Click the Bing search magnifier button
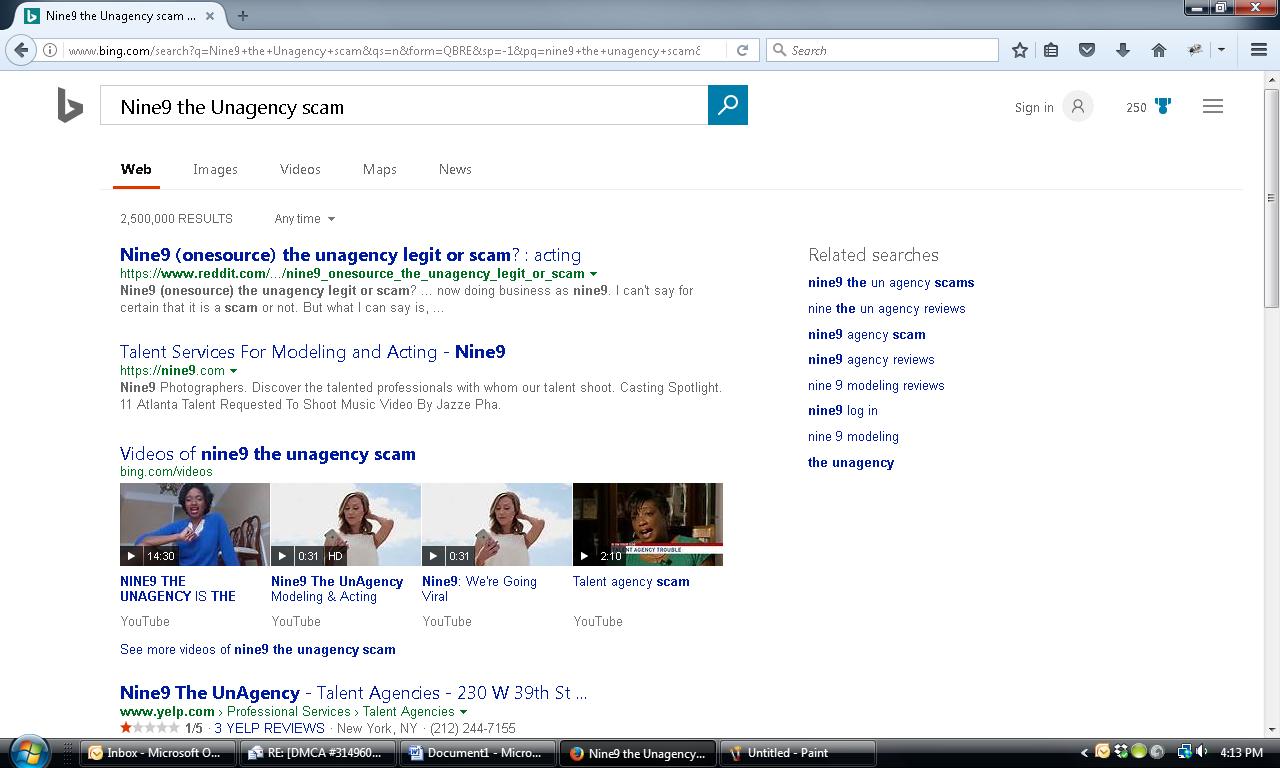Image resolution: width=1280 pixels, height=768 pixels. point(727,105)
